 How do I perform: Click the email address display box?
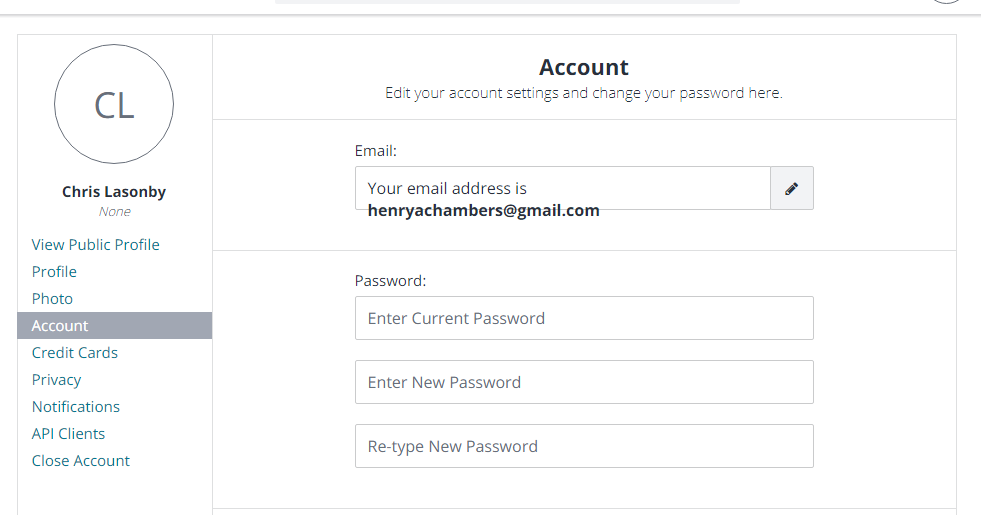click(x=562, y=188)
